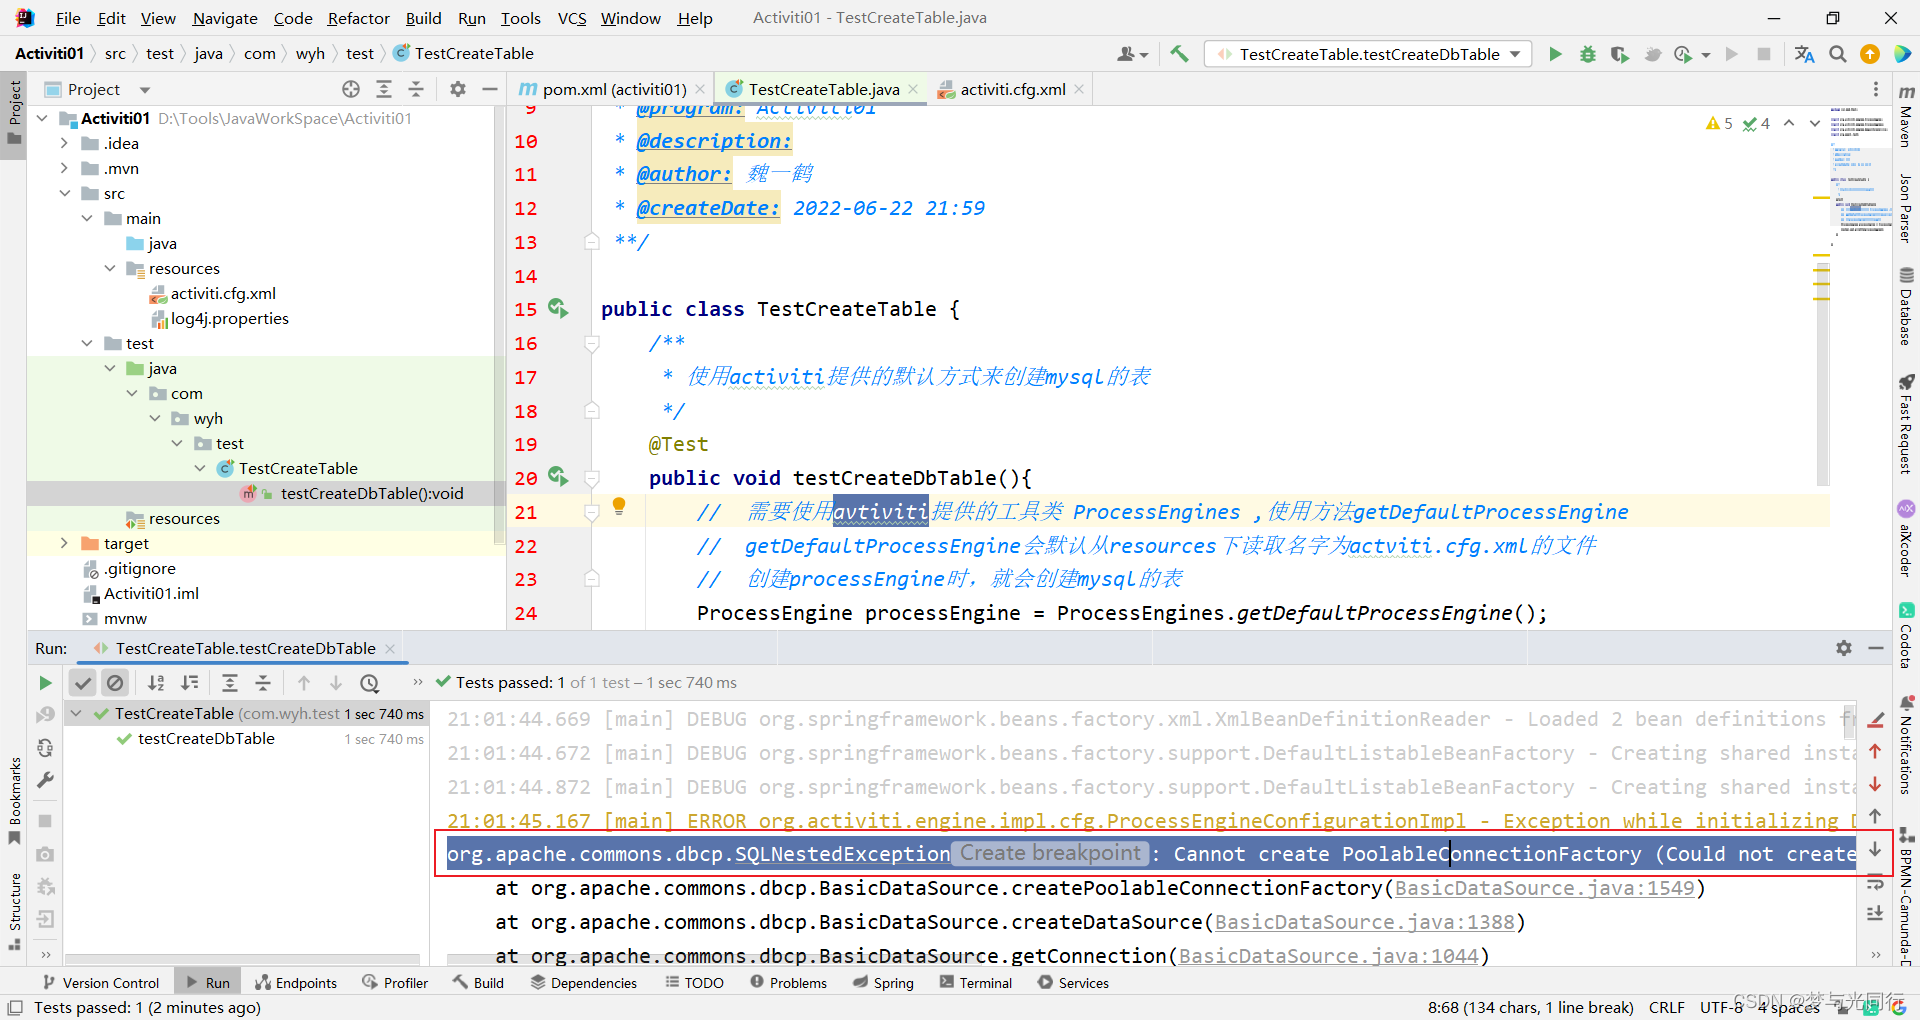Toggle Show Ignored tests filter

(116, 683)
